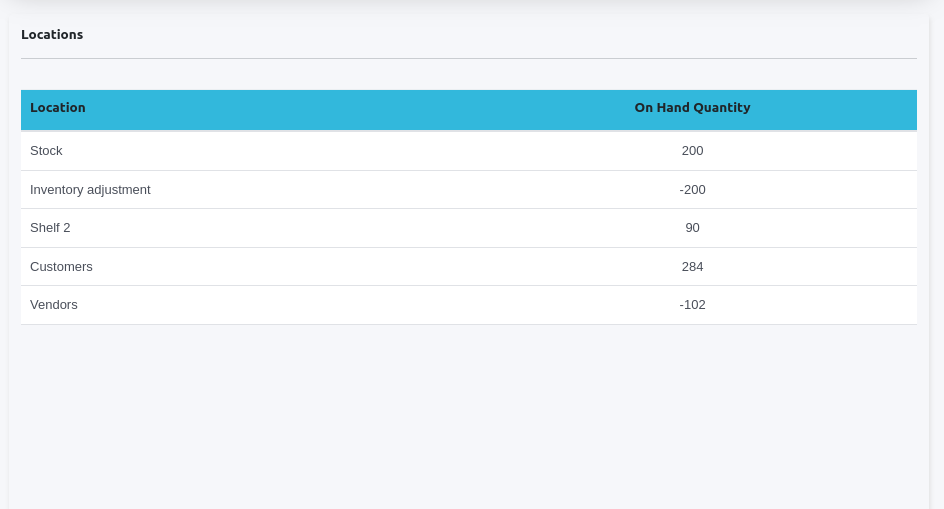Open the Stock location entry
The height and width of the screenshot is (509, 944).
click(46, 151)
